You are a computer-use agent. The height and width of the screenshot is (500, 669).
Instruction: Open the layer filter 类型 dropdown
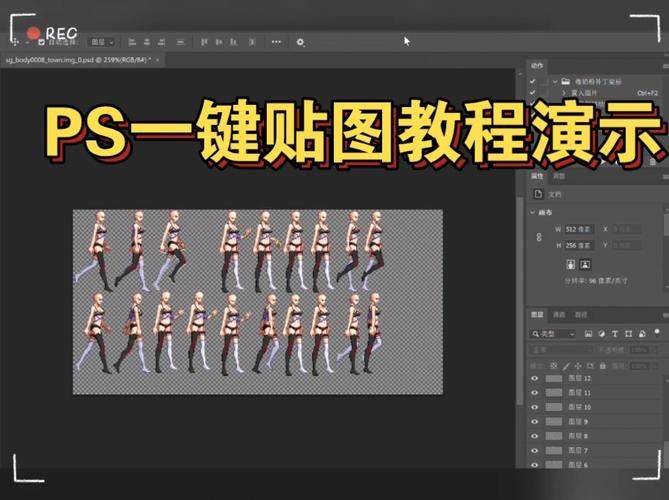click(x=553, y=334)
